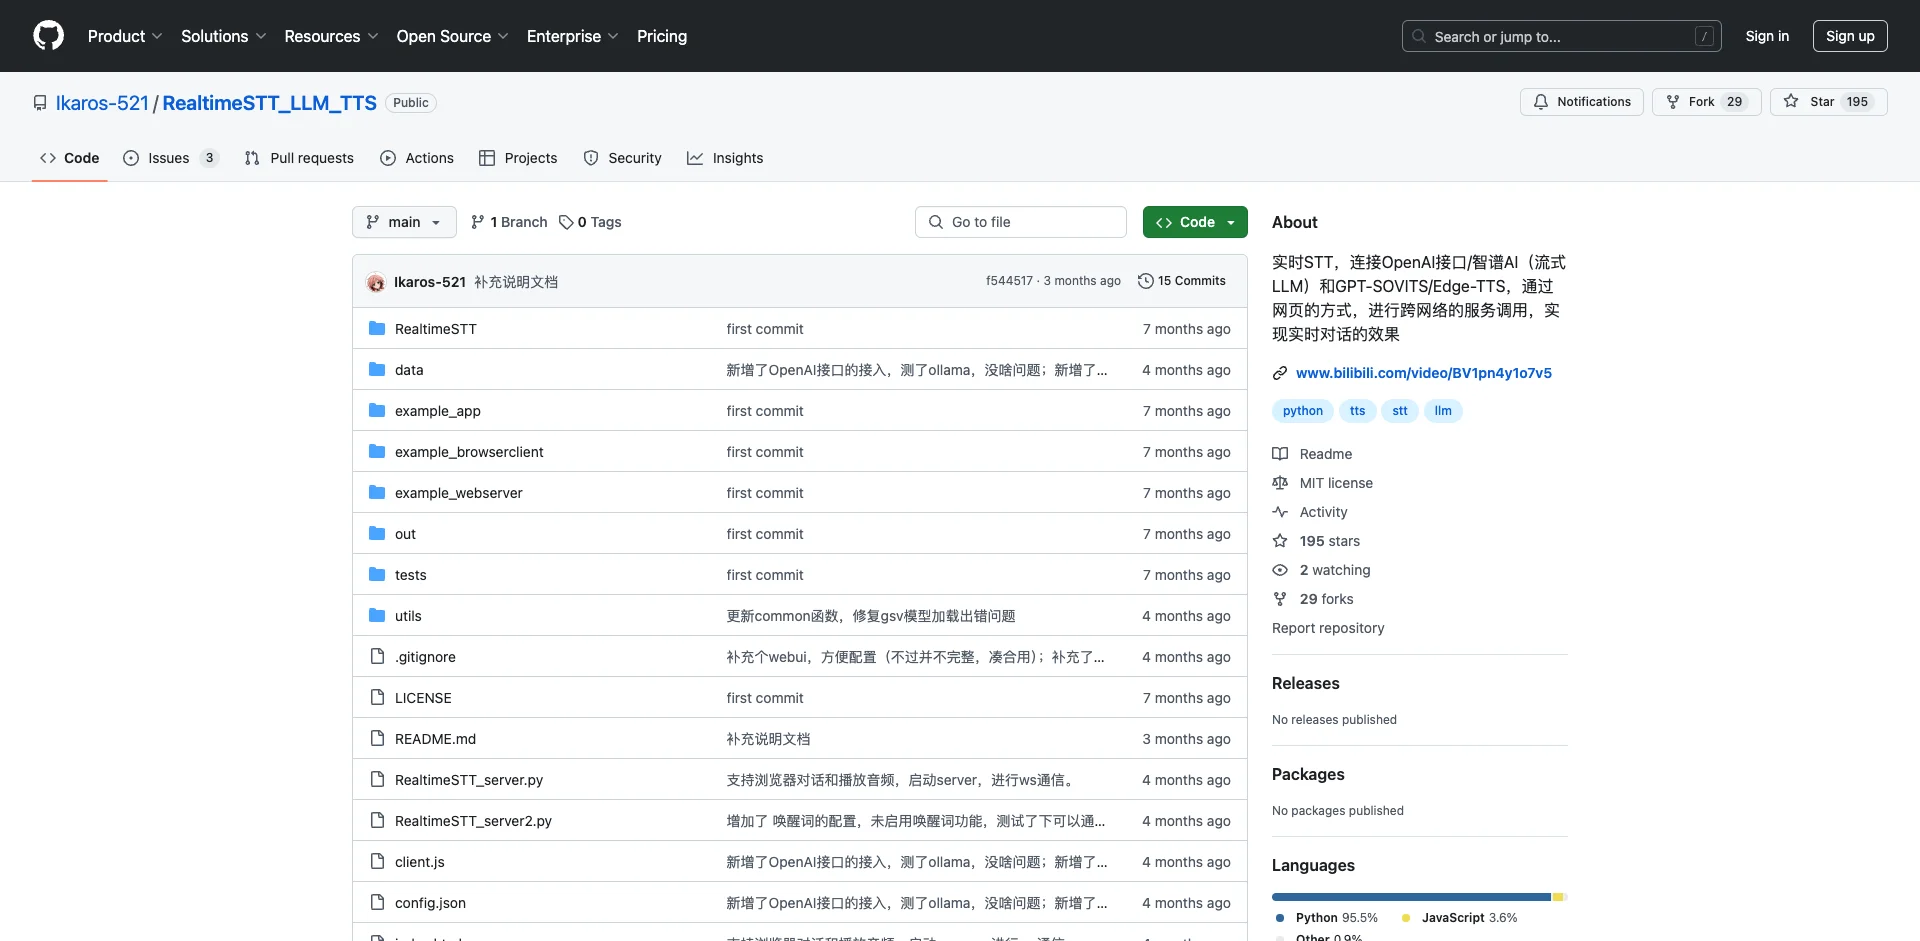Click the tag icon beside 0 Tags
The width and height of the screenshot is (1920, 941).
(566, 222)
